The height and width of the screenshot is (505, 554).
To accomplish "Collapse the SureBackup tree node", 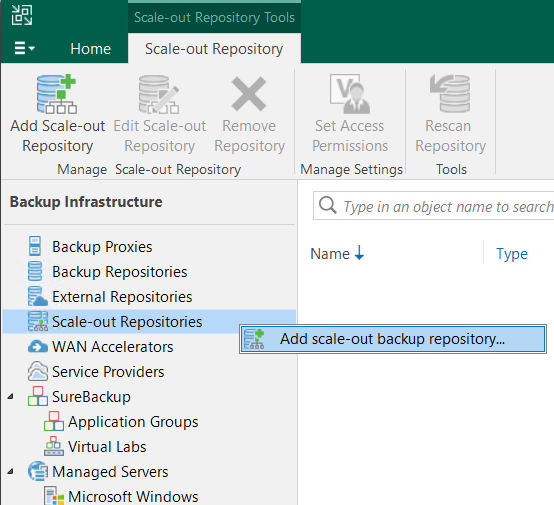I will tap(11, 397).
